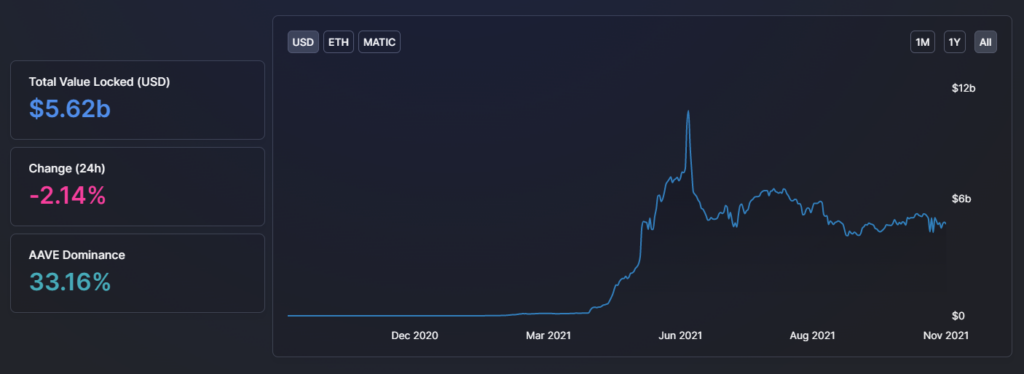1024x374 pixels.
Task: Click the 33.16% dominance figure
Action: (x=70, y=282)
